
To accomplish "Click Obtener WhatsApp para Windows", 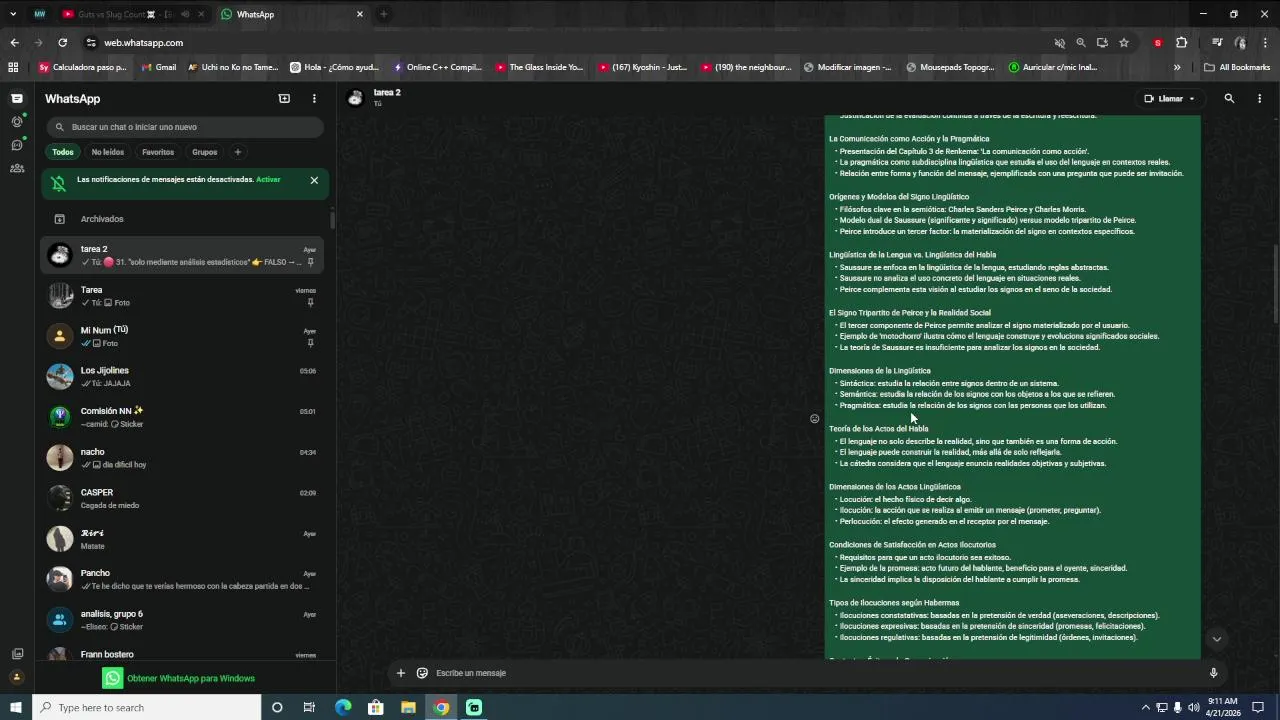I will (x=180, y=678).
